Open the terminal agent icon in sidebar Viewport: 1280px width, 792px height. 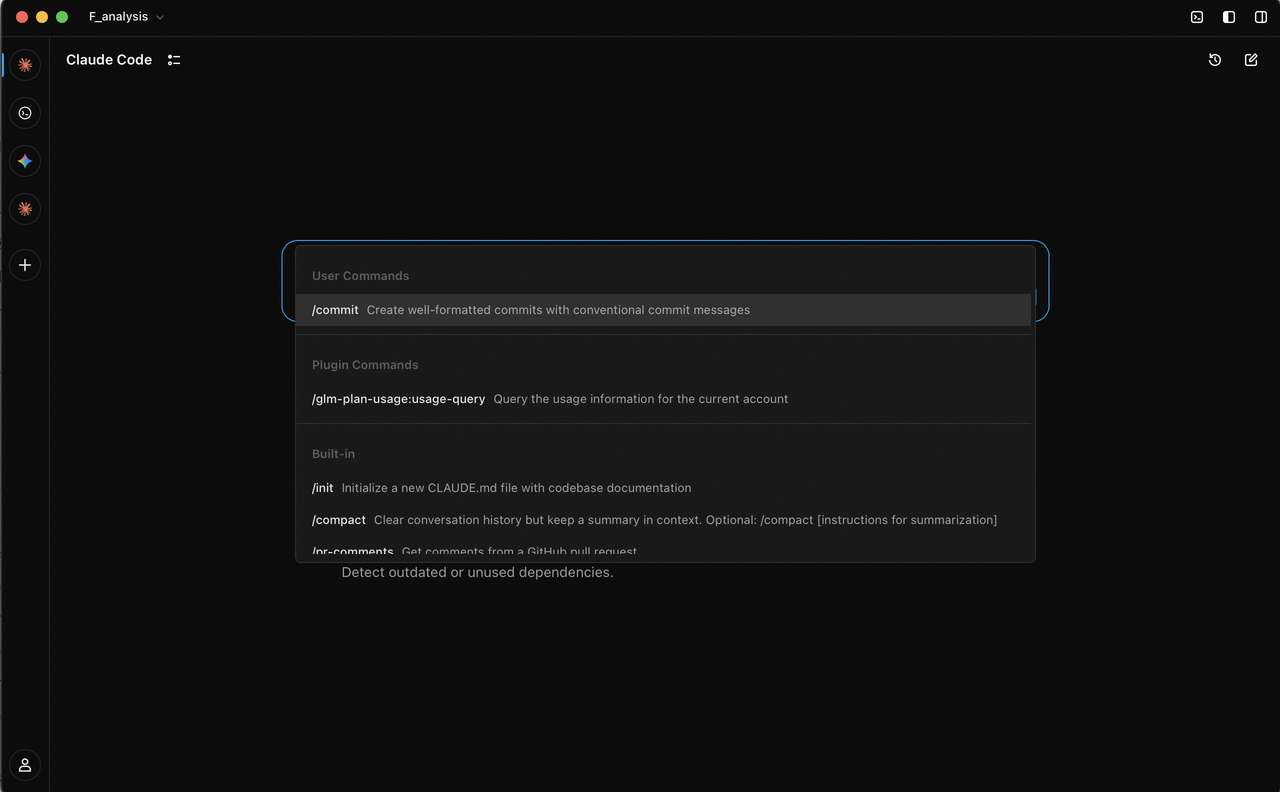(25, 113)
